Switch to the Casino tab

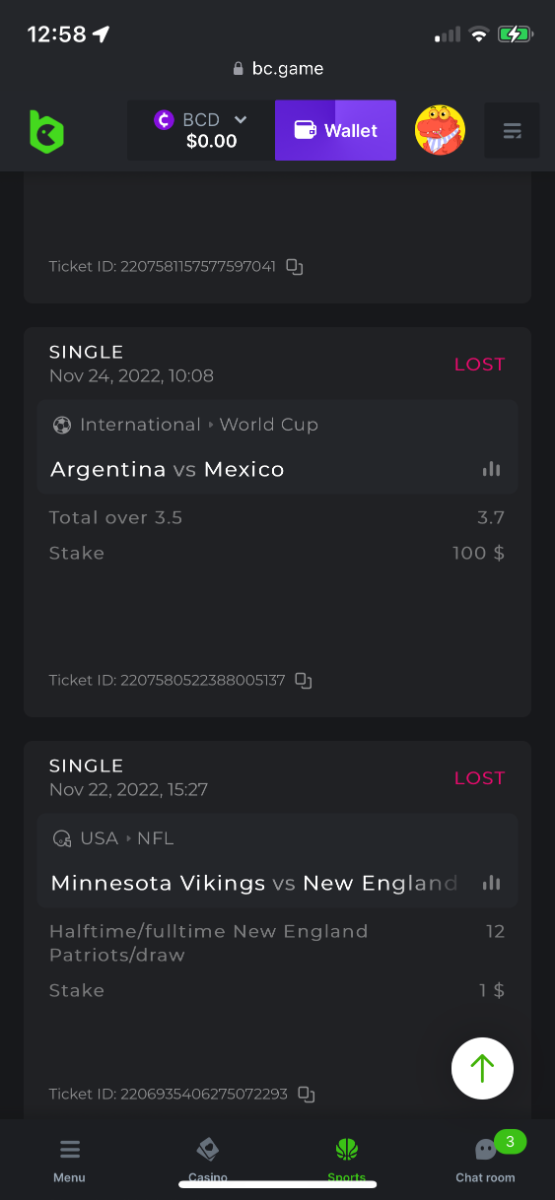click(x=208, y=1160)
